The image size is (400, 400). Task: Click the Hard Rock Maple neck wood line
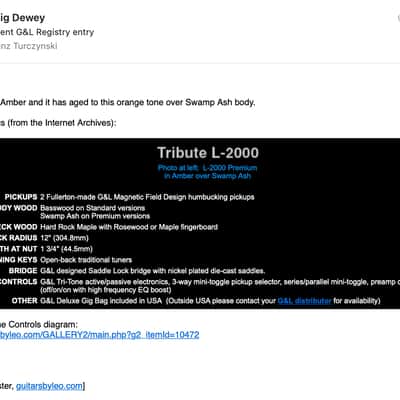pyautogui.click(x=129, y=227)
